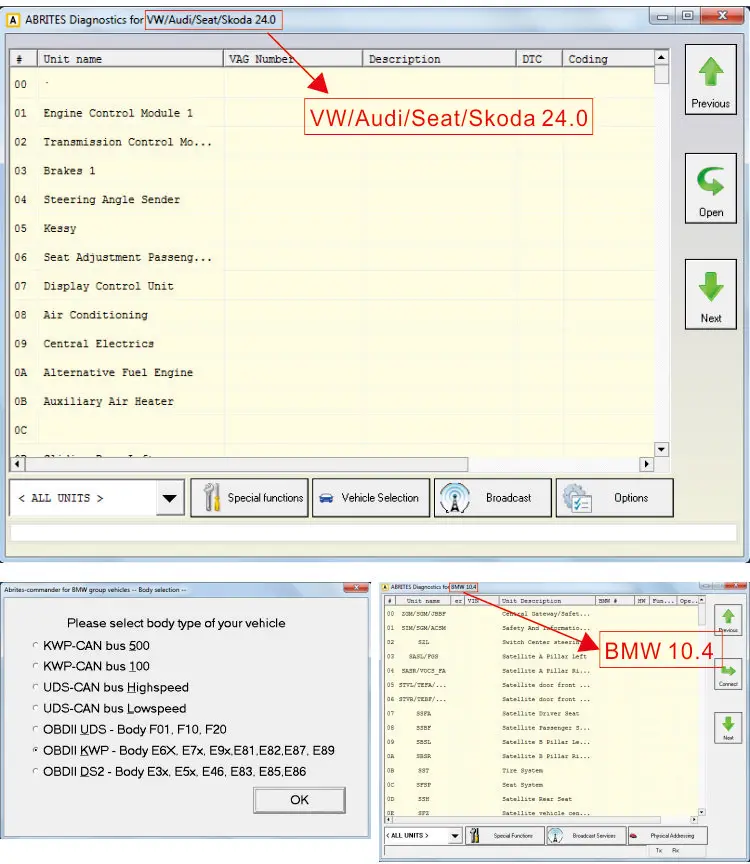Choose OBDII UDS - Body F01, F10, F20
Image resolution: width=750 pixels, height=864 pixels.
coord(36,729)
